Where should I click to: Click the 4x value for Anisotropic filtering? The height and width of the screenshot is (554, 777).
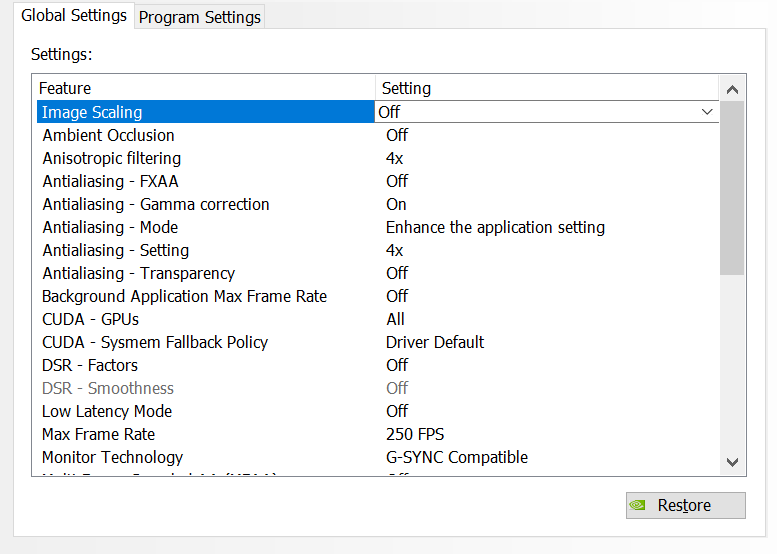click(394, 158)
